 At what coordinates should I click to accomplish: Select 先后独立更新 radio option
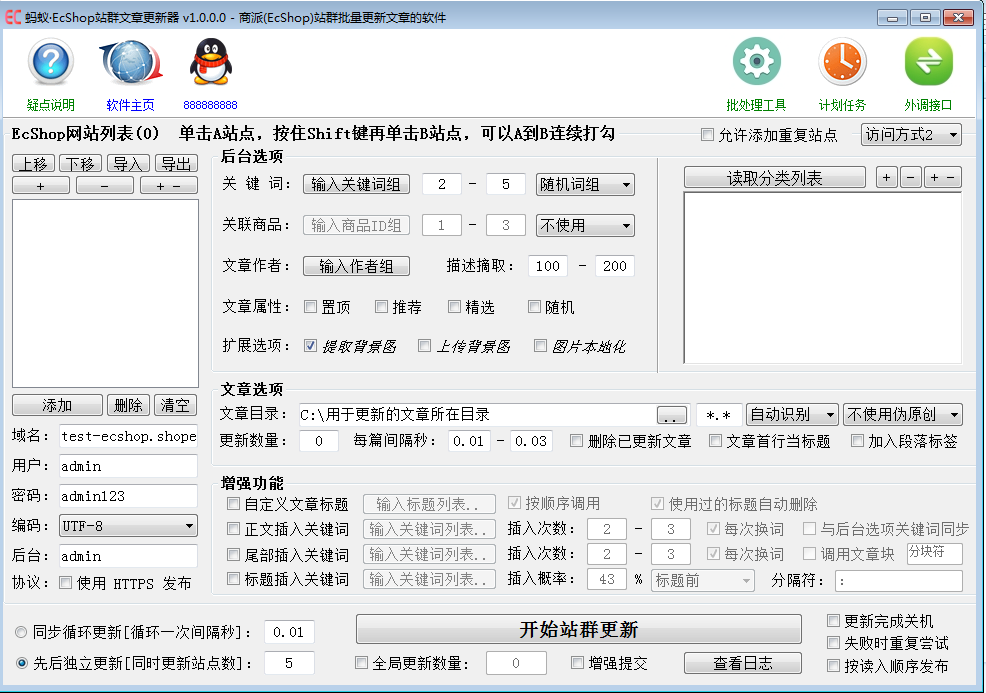click(21, 663)
